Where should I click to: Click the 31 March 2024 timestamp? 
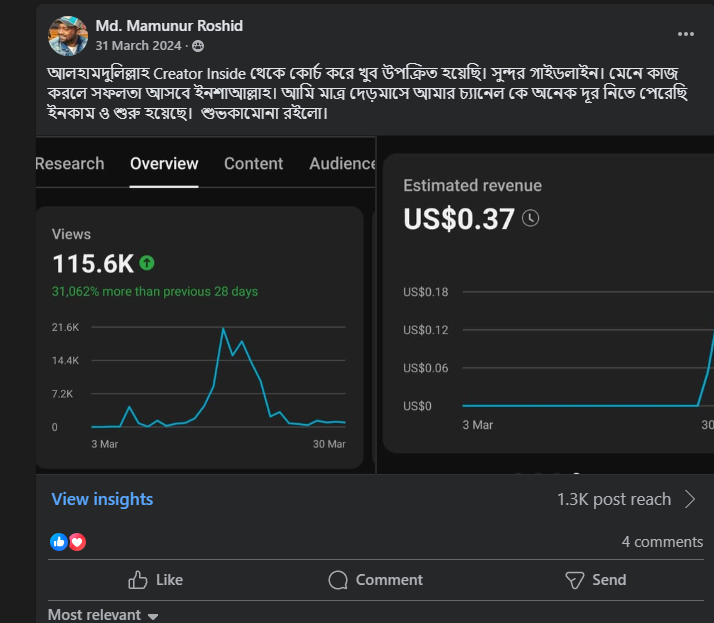[140, 46]
